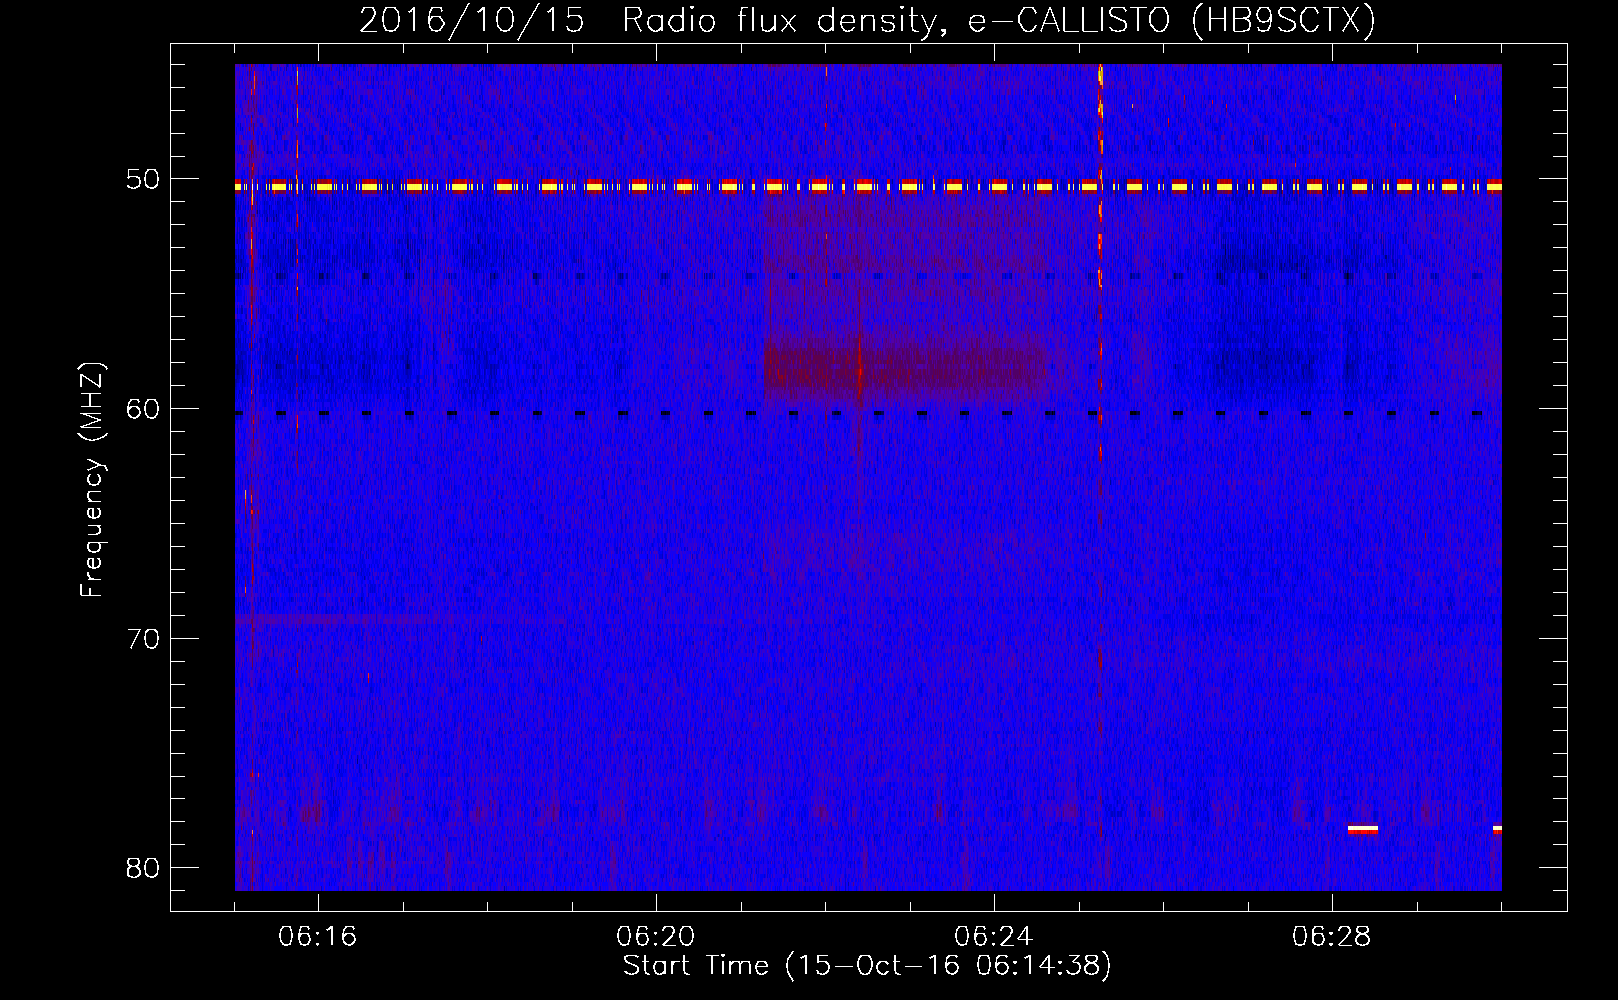Image resolution: width=1618 pixels, height=1000 pixels.
Task: Click the 06:20 time tick label
Action: tap(656, 937)
